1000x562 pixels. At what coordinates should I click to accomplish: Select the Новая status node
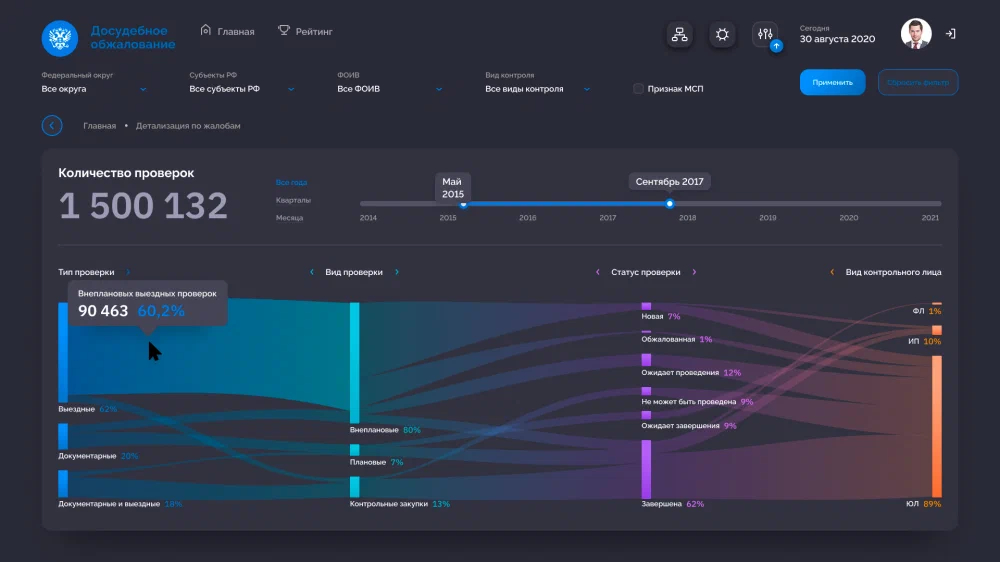point(646,307)
